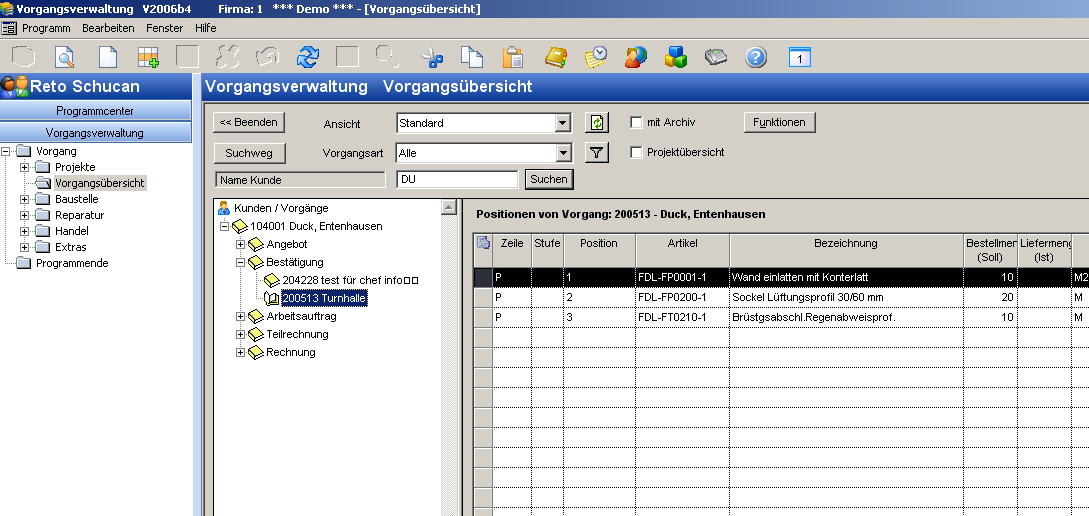Click the Bezeichnung column header
This screenshot has height=516, width=1089.
point(846,250)
